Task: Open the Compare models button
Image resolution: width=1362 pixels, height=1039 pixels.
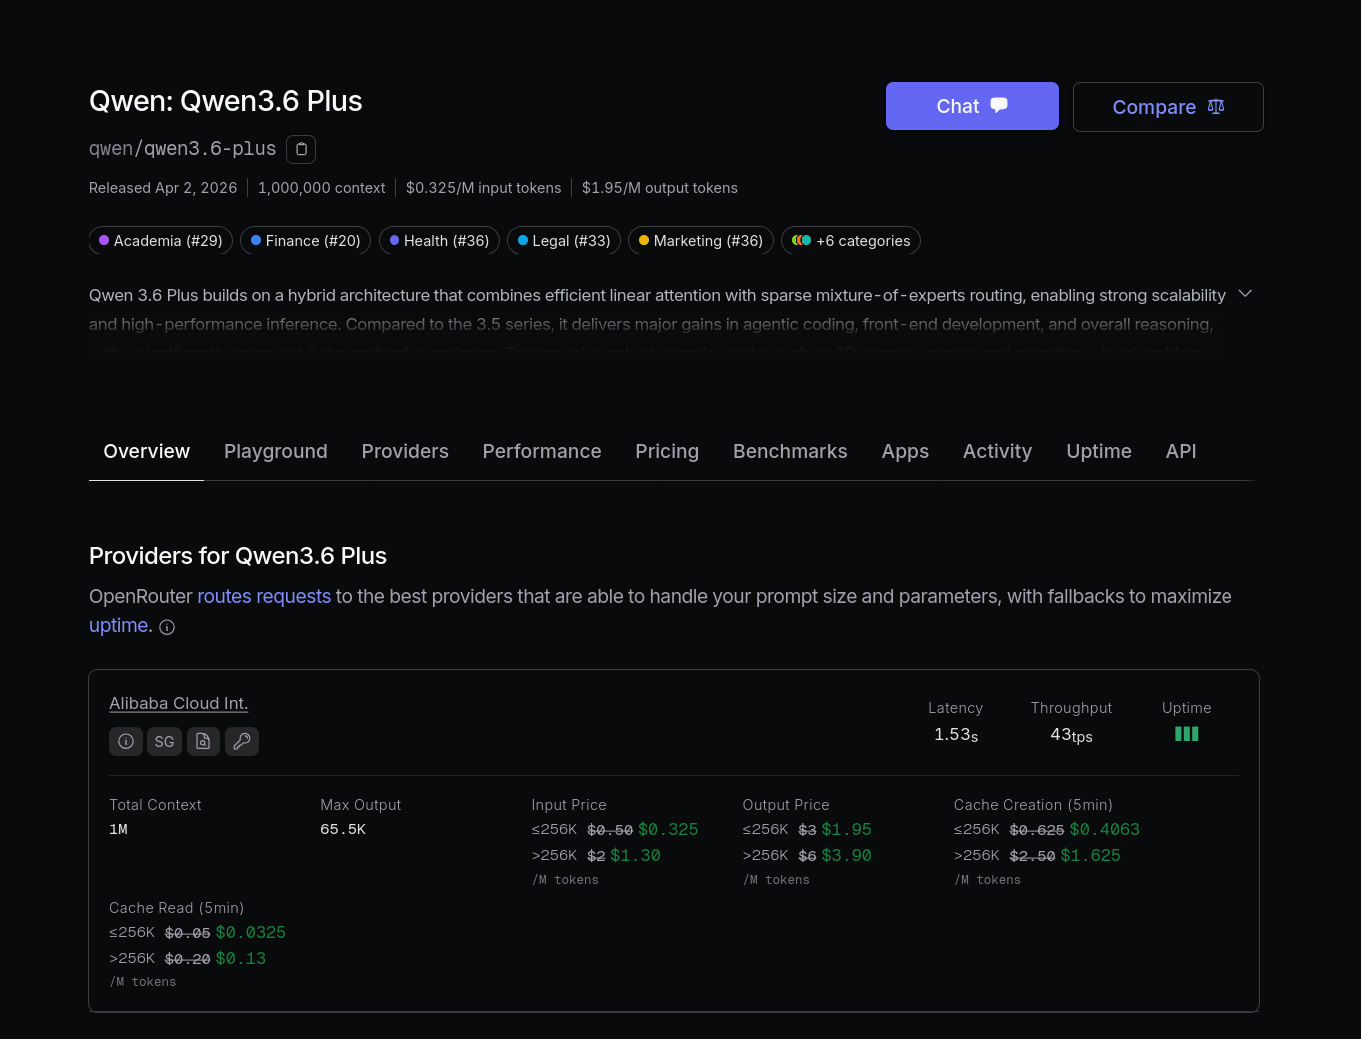Action: click(1168, 107)
